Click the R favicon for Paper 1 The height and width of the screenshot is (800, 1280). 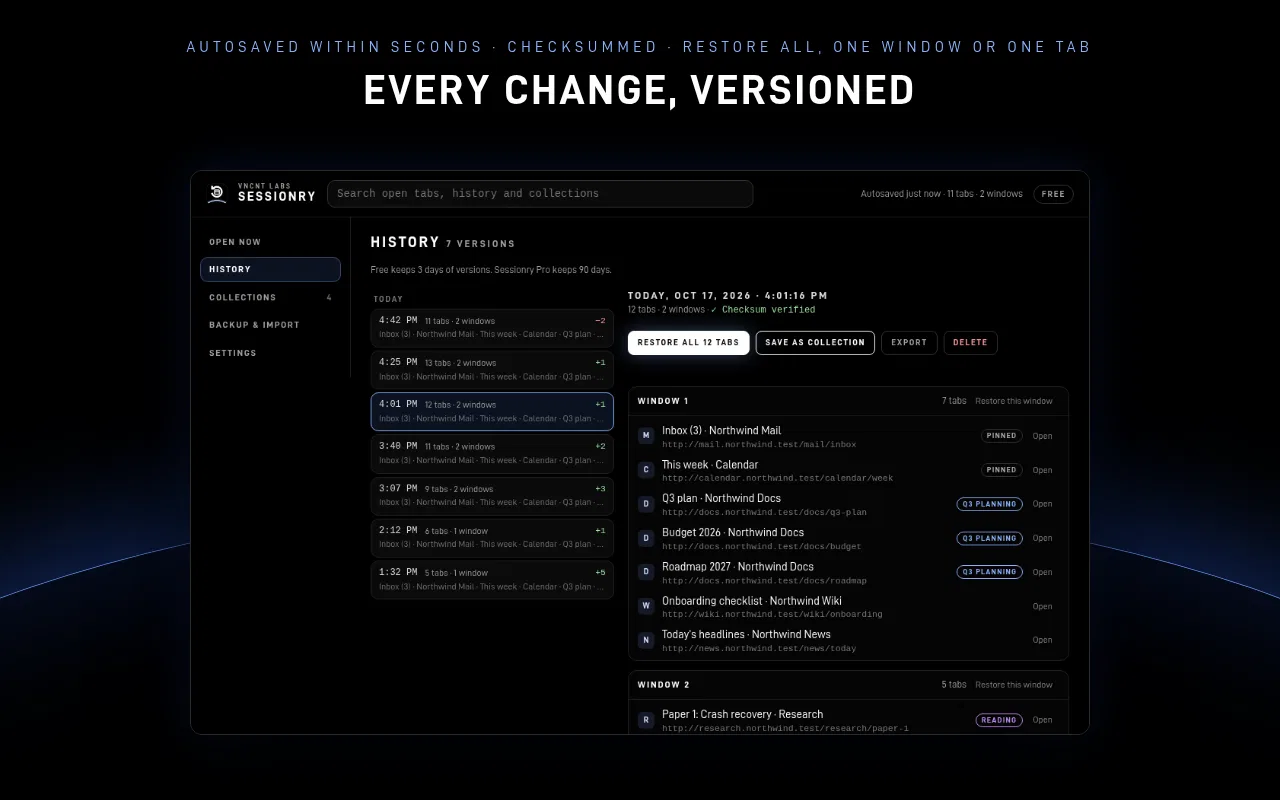point(646,720)
